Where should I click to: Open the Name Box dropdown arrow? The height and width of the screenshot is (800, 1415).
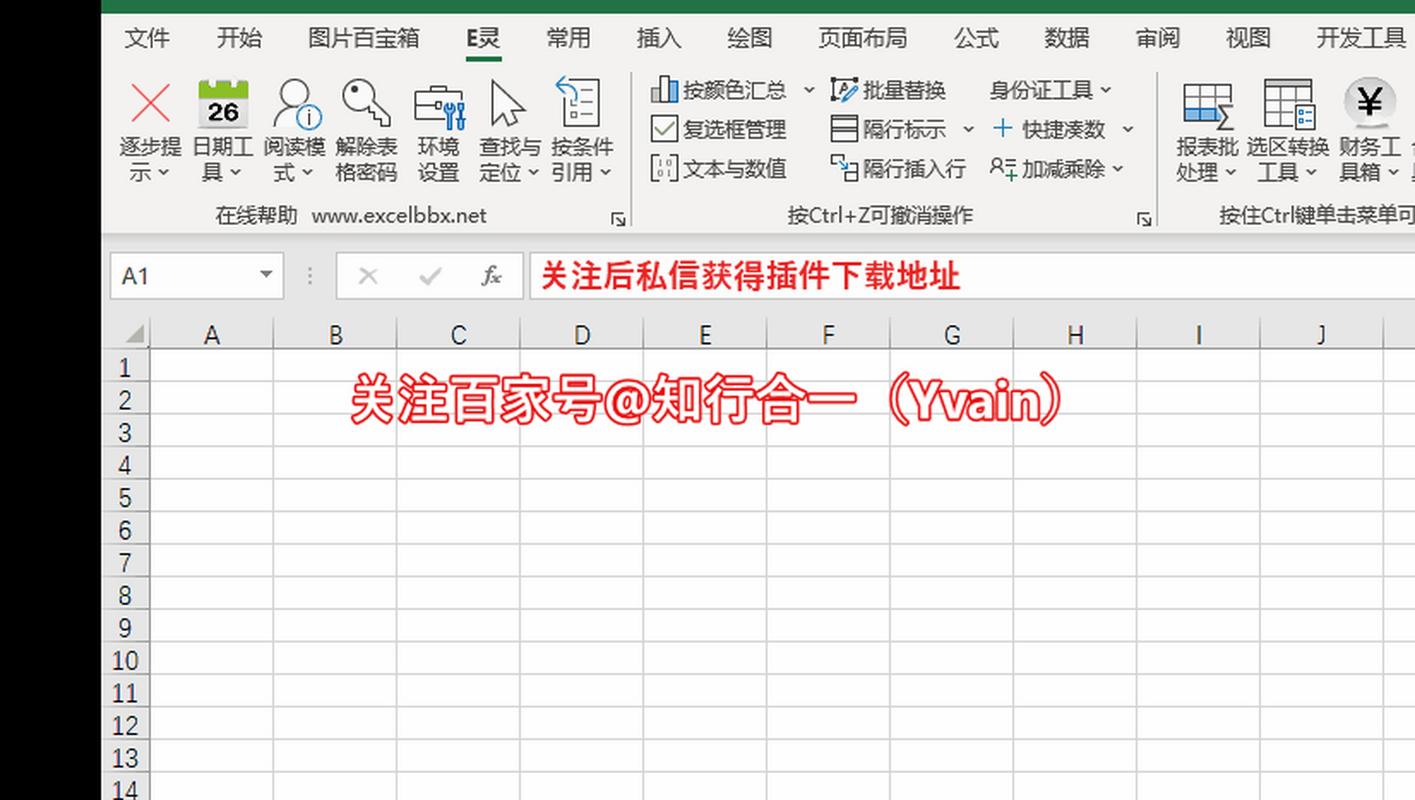[x=266, y=275]
